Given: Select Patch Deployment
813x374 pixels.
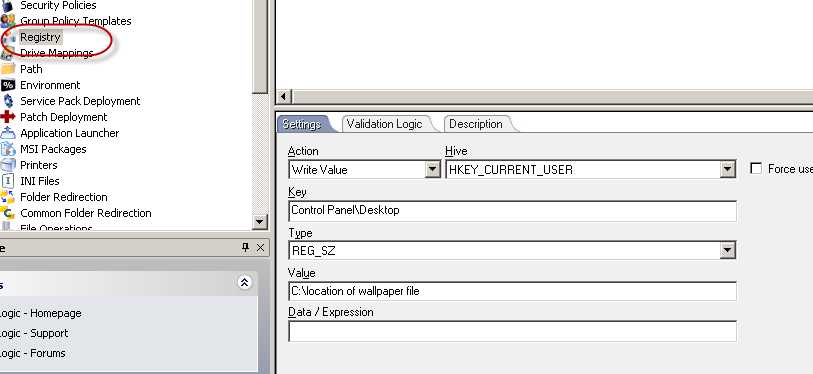Looking at the screenshot, I should 64,117.
